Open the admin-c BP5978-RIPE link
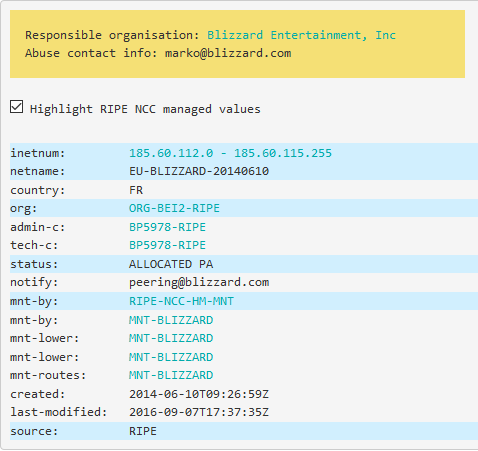Viewport: 478px width, 451px height. pos(167,227)
